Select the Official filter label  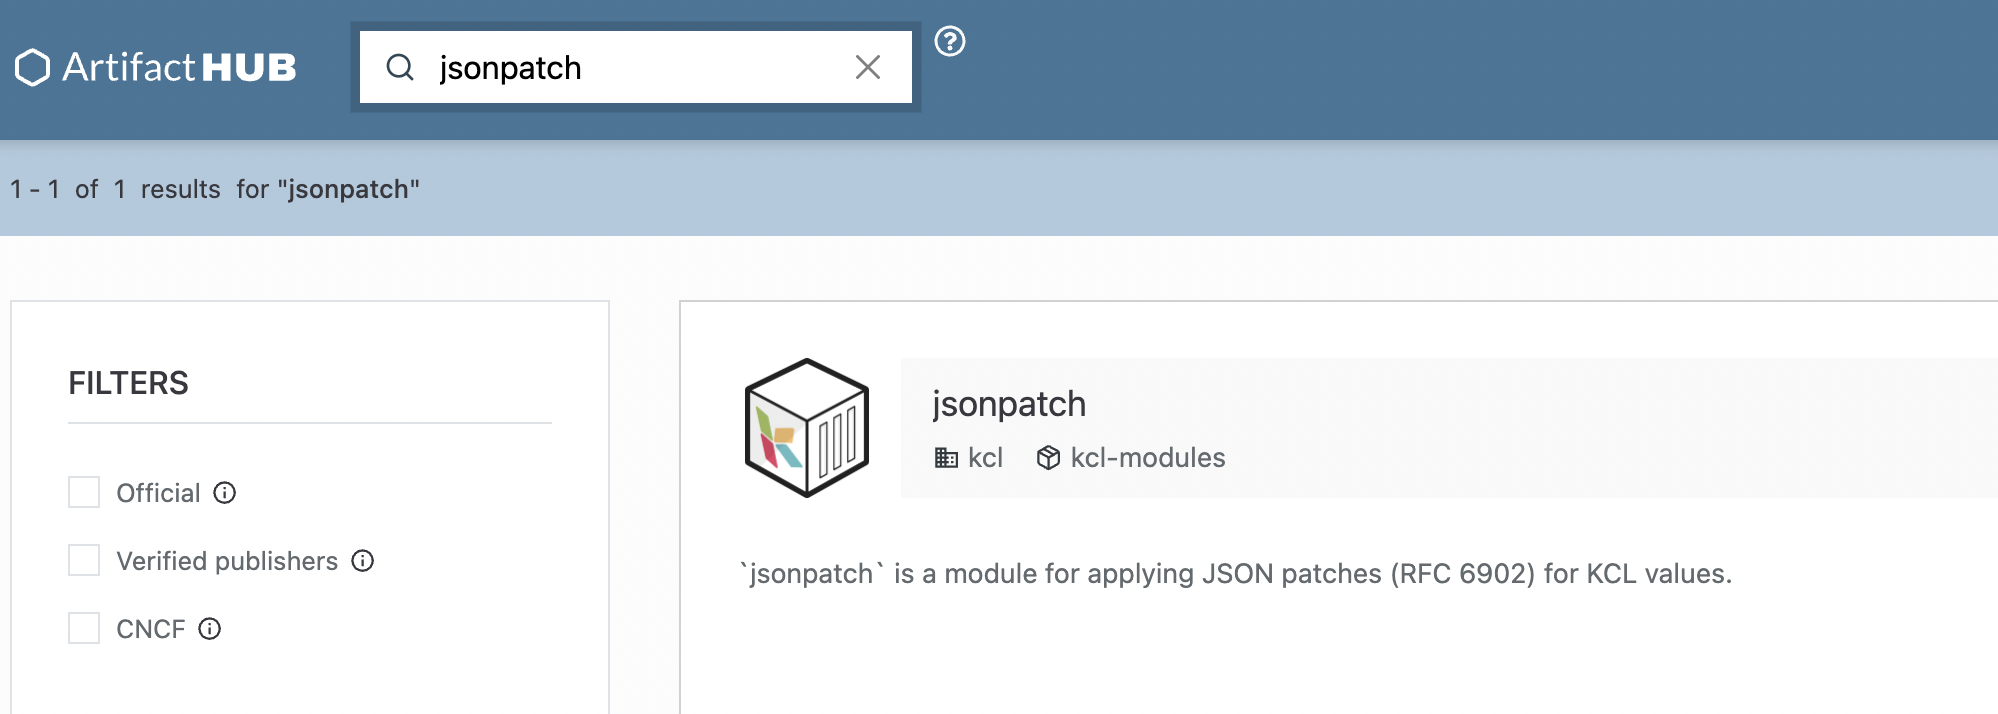coord(158,493)
